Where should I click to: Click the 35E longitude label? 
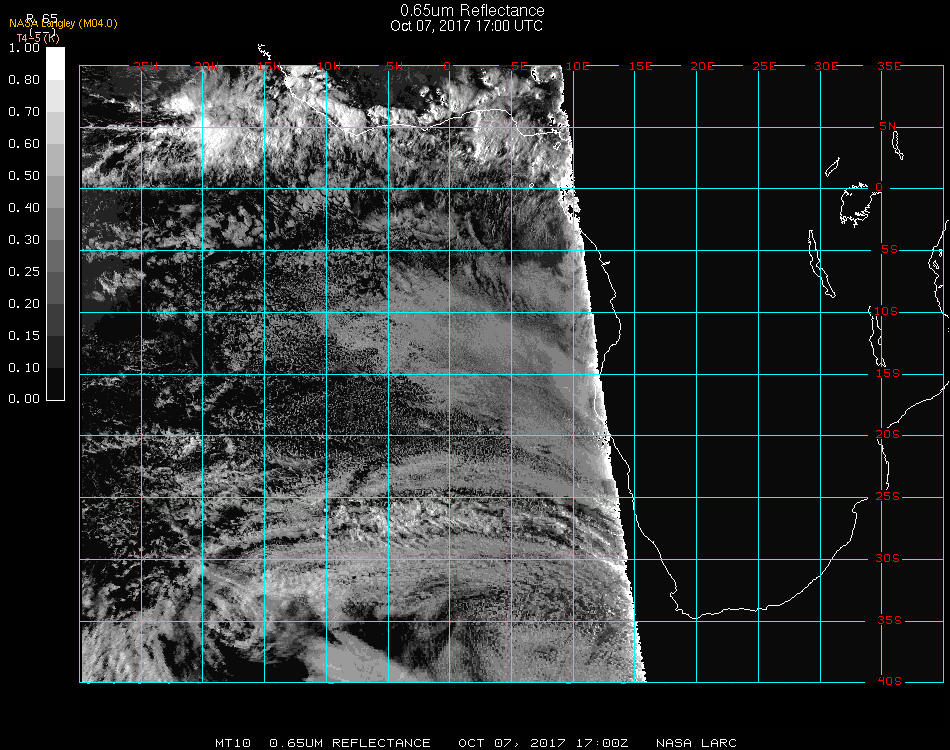(889, 67)
